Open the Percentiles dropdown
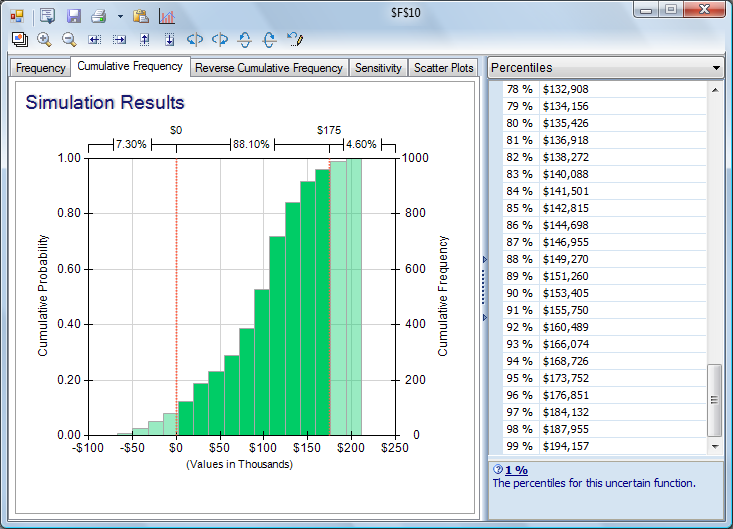This screenshot has width=733, height=529. click(715, 68)
